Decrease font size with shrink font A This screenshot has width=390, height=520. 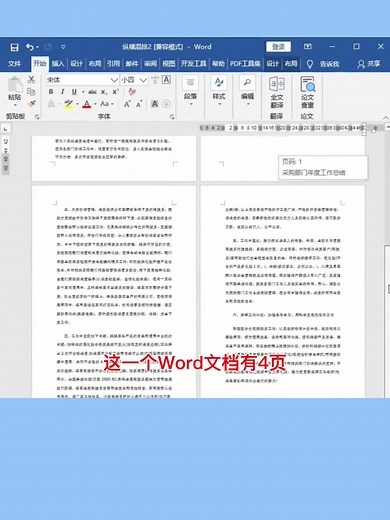(139, 104)
